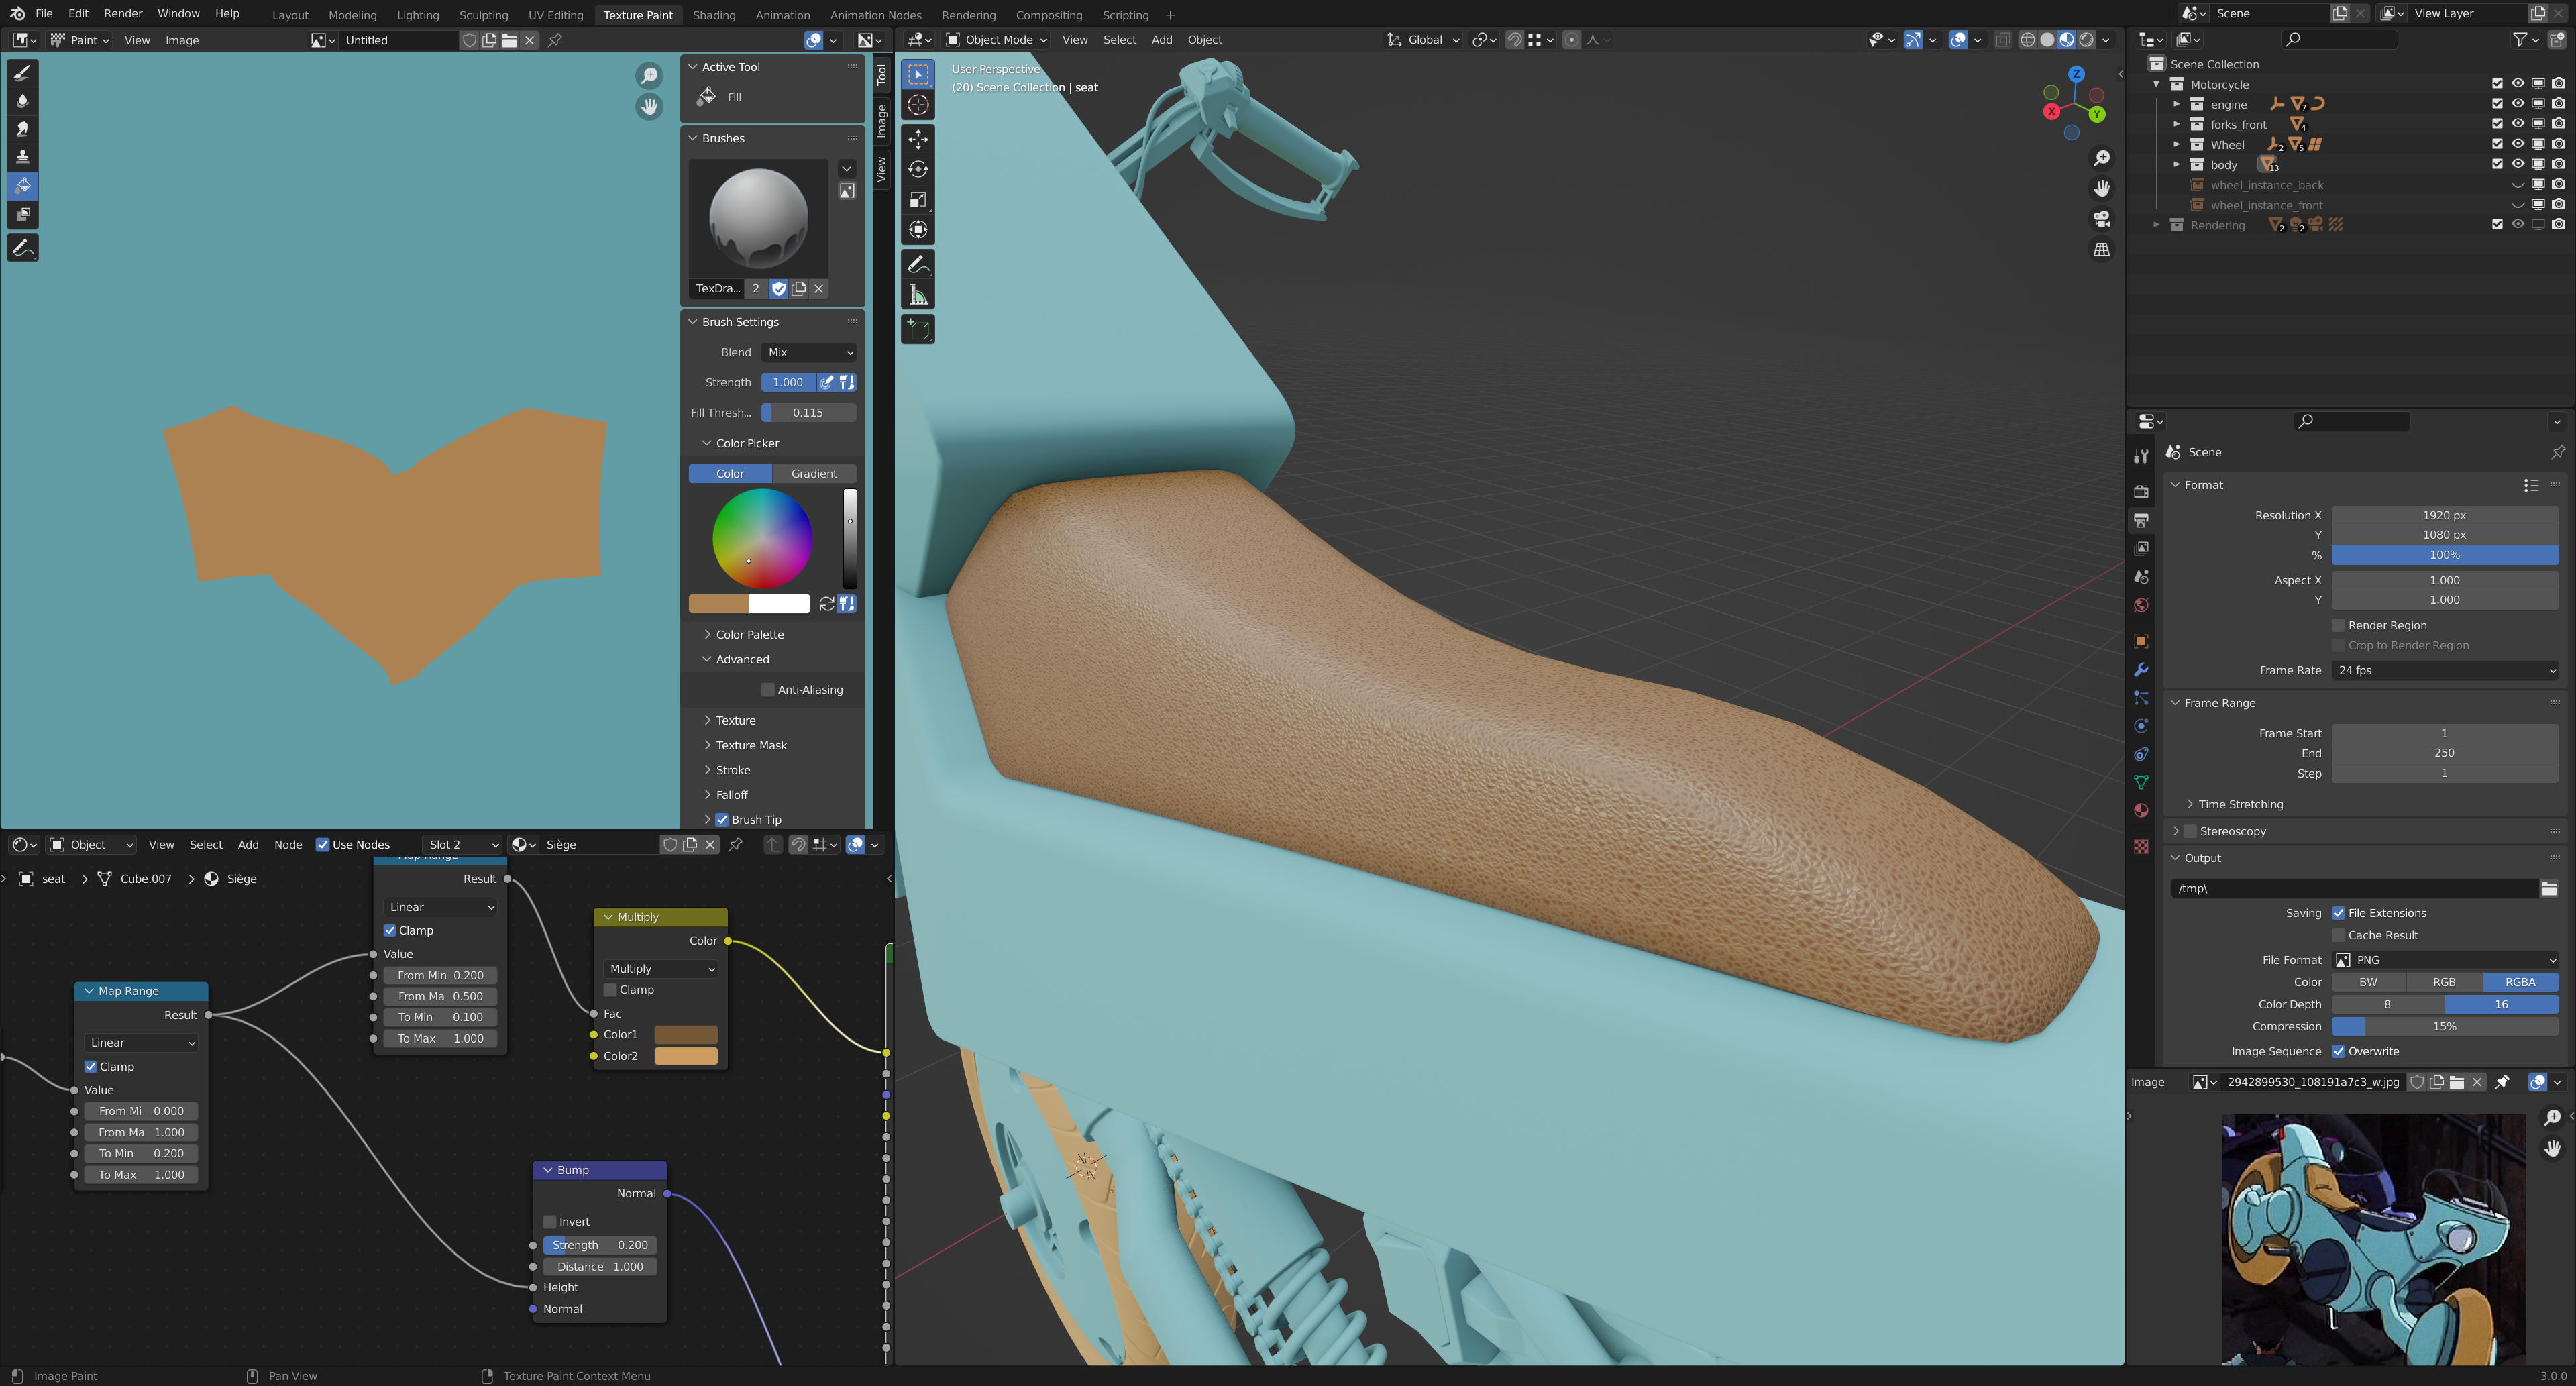This screenshot has height=1386, width=2576.
Task: Toggle camera view in the viewport
Action: click(x=2101, y=219)
